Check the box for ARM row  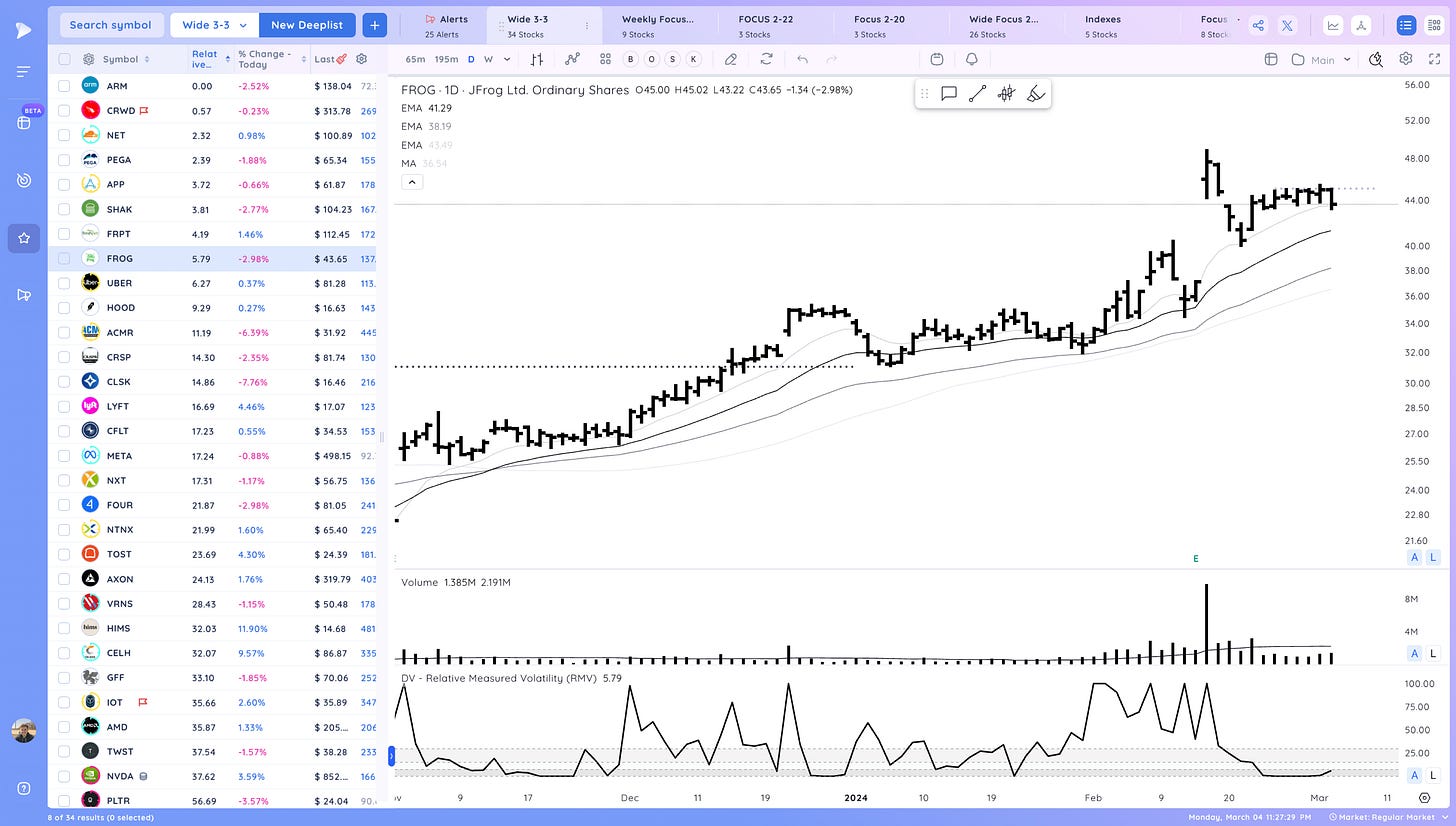pos(64,86)
